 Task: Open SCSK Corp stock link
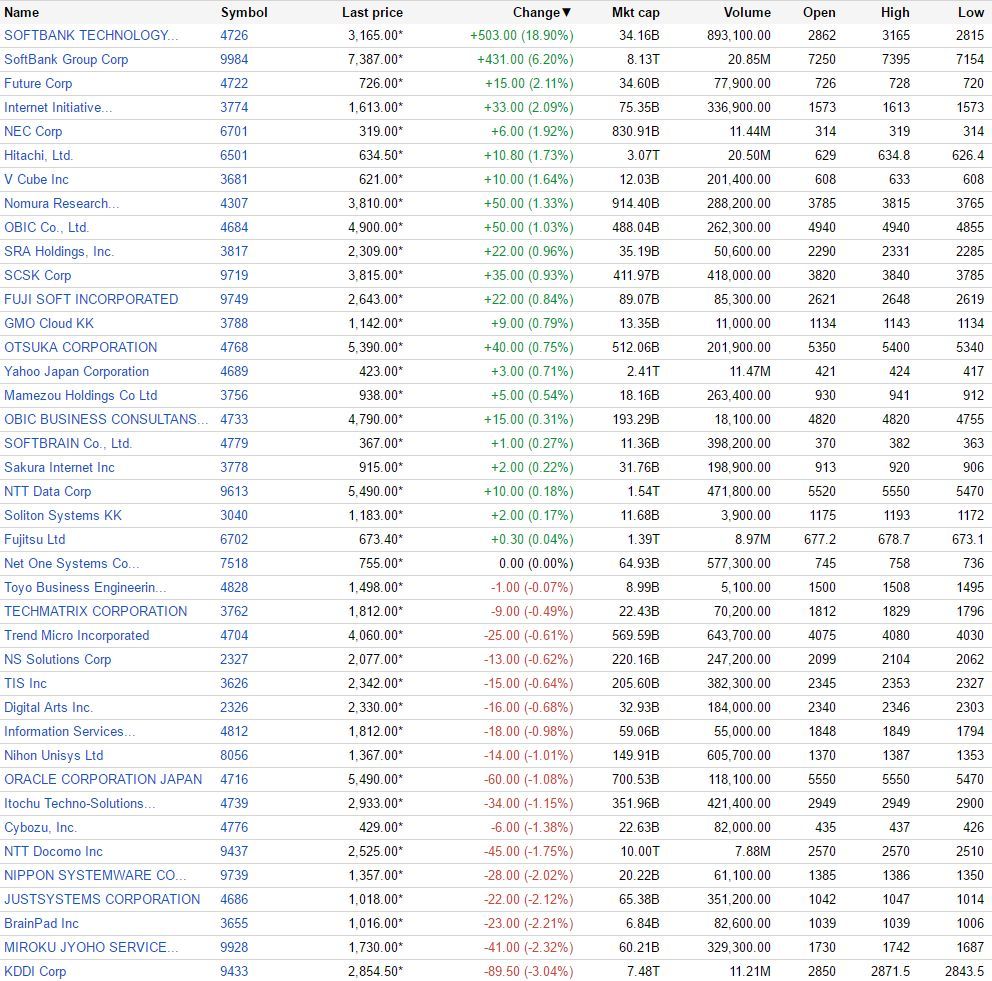click(37, 276)
